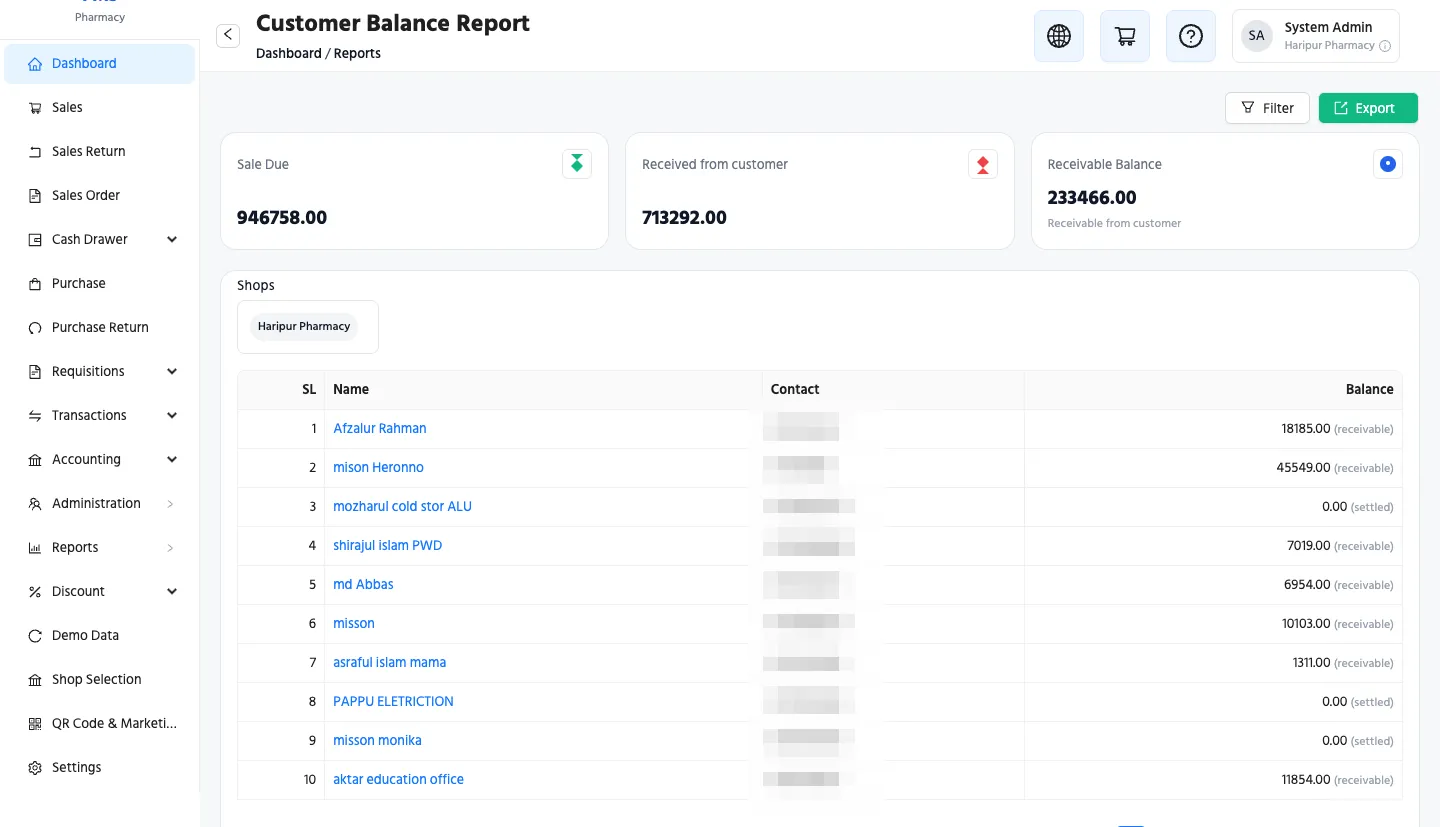Open customer aktar education office link
Image resolution: width=1440 pixels, height=827 pixels.
pos(398,780)
